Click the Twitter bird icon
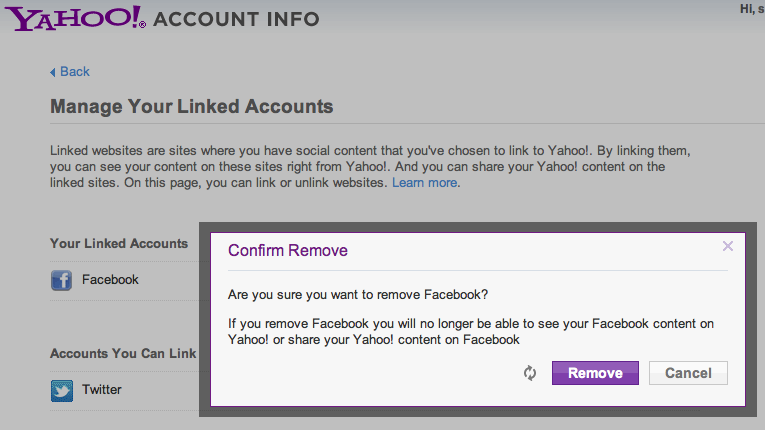 (x=61, y=390)
